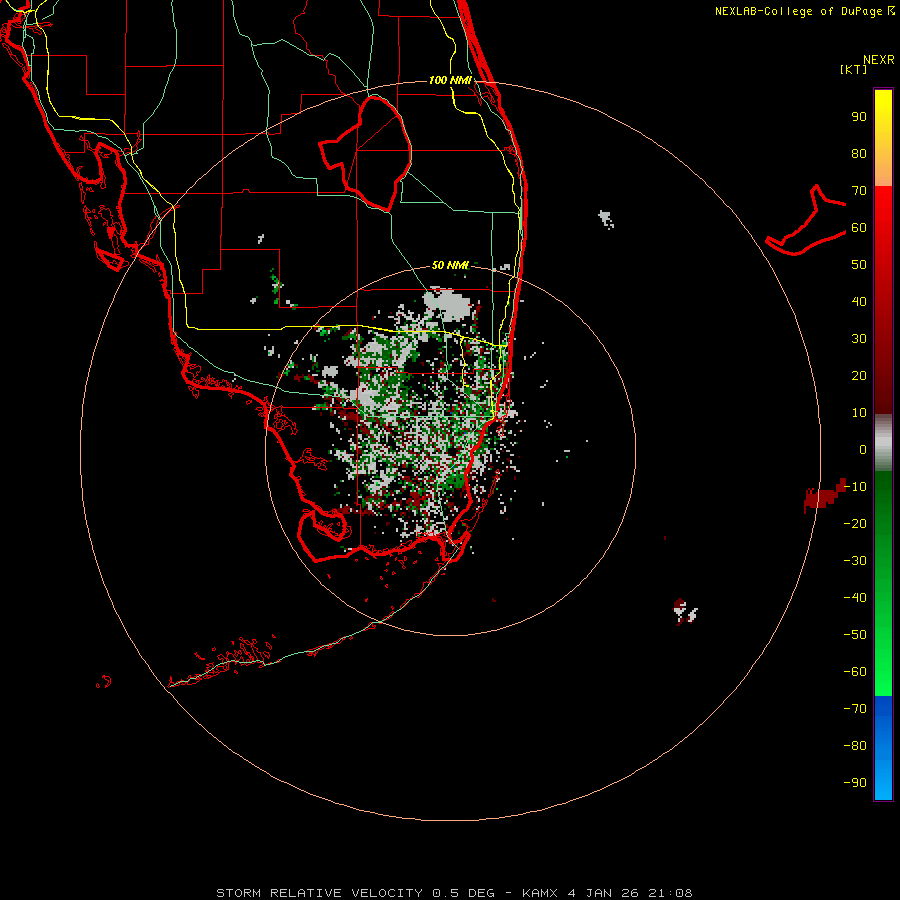This screenshot has height=900, width=900.
Task: Select the 50 NMI range ring label
Action: point(450,265)
